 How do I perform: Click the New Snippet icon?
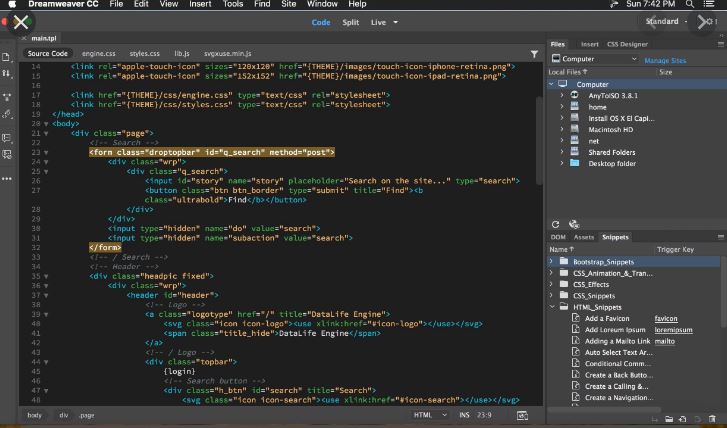(x=682, y=419)
